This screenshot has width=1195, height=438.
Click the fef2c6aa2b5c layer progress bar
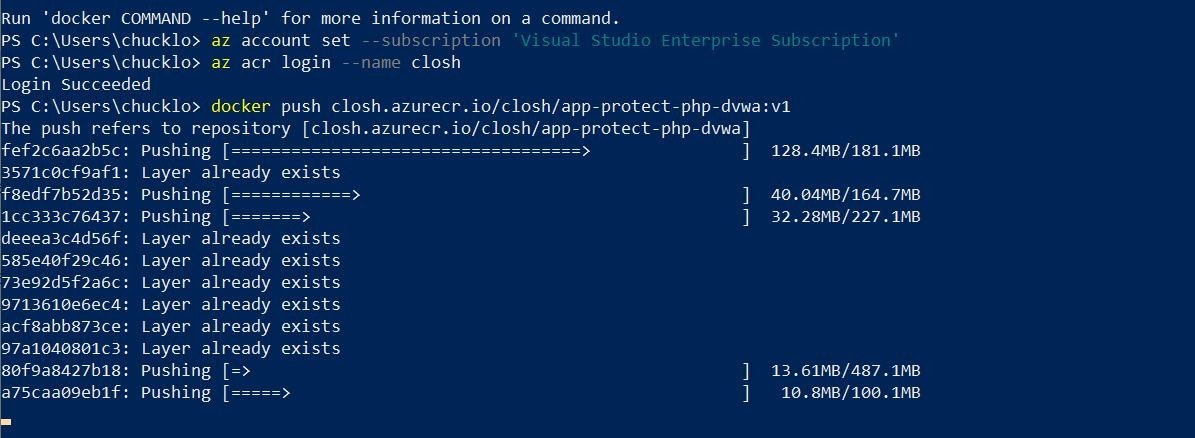(487, 151)
